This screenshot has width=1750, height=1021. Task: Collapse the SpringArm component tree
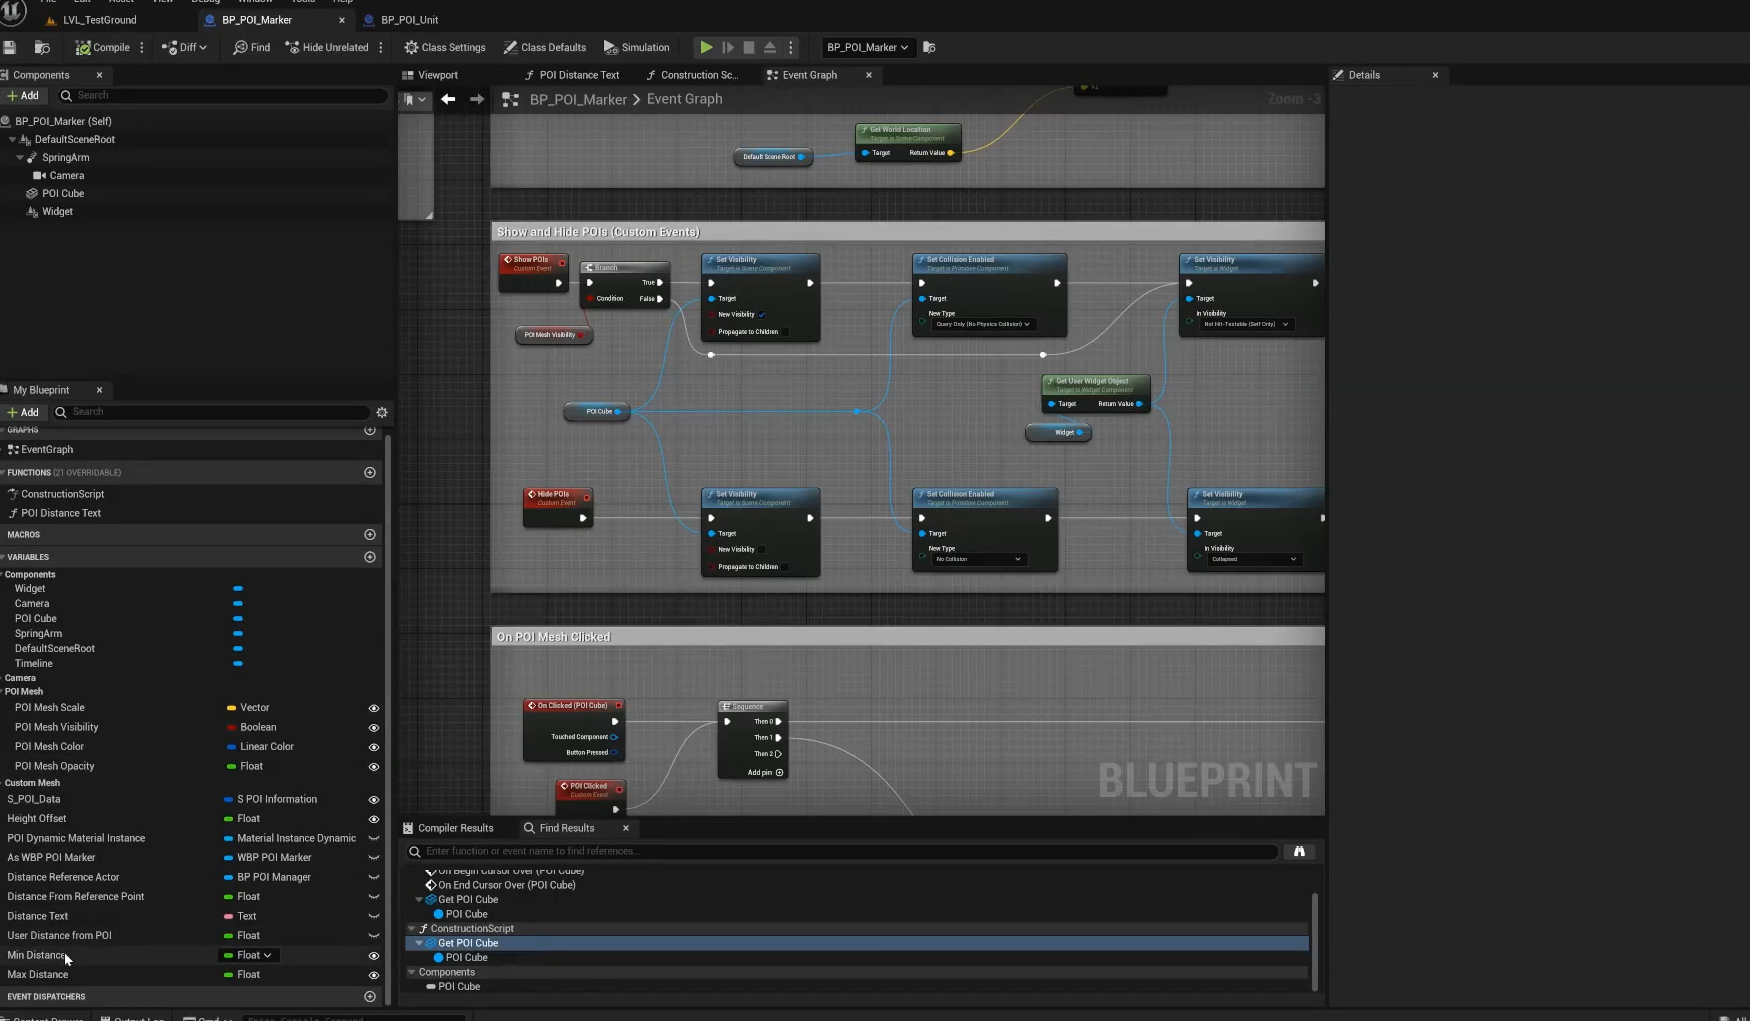point(20,158)
